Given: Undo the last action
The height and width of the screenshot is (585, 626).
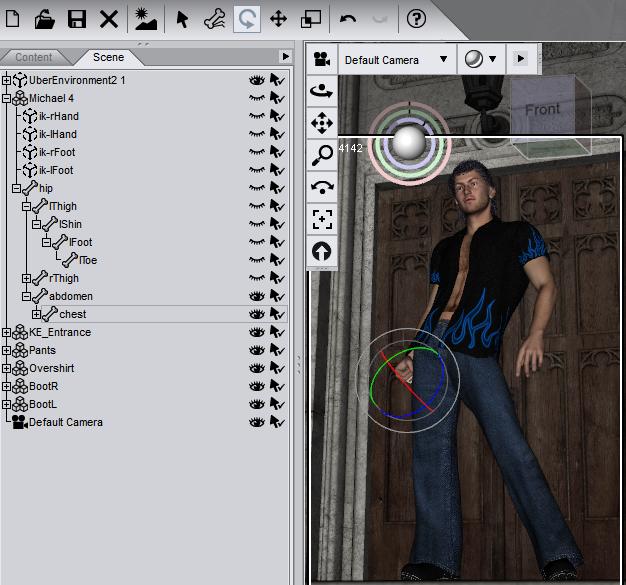Looking at the screenshot, I should click(348, 18).
